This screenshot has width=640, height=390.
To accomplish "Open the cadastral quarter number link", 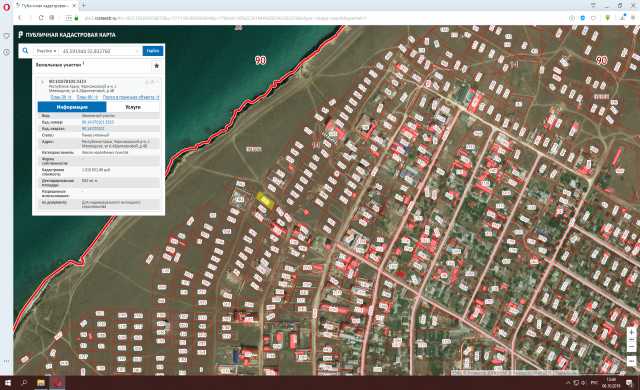I will click(93, 129).
